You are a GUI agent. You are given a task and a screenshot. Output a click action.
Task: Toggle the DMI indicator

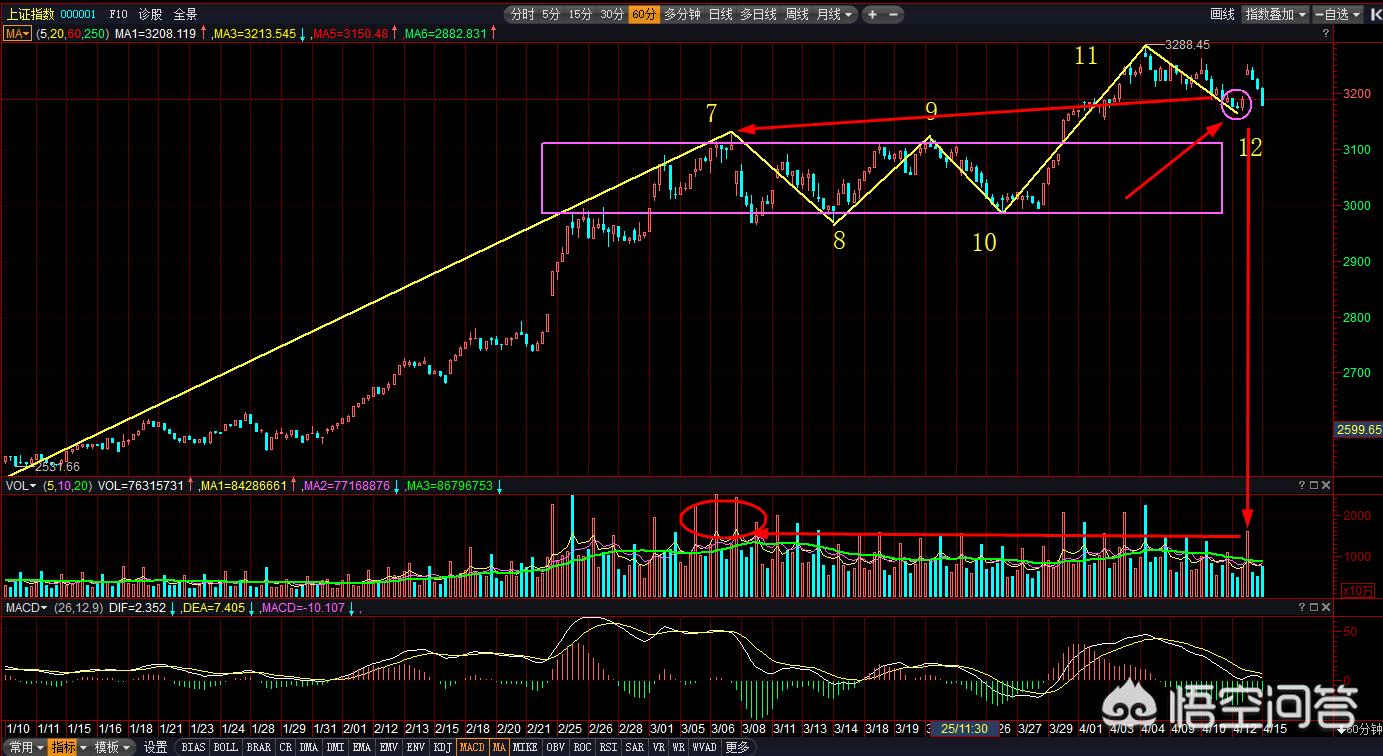click(336, 747)
